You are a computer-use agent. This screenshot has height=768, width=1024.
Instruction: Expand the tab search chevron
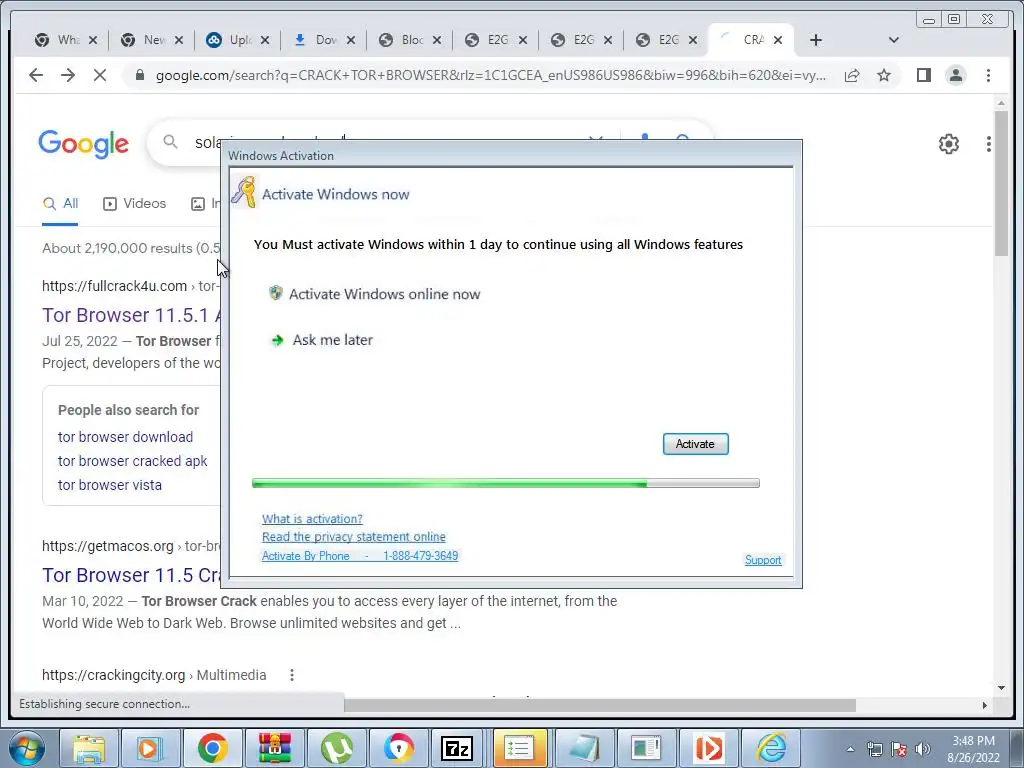893,40
